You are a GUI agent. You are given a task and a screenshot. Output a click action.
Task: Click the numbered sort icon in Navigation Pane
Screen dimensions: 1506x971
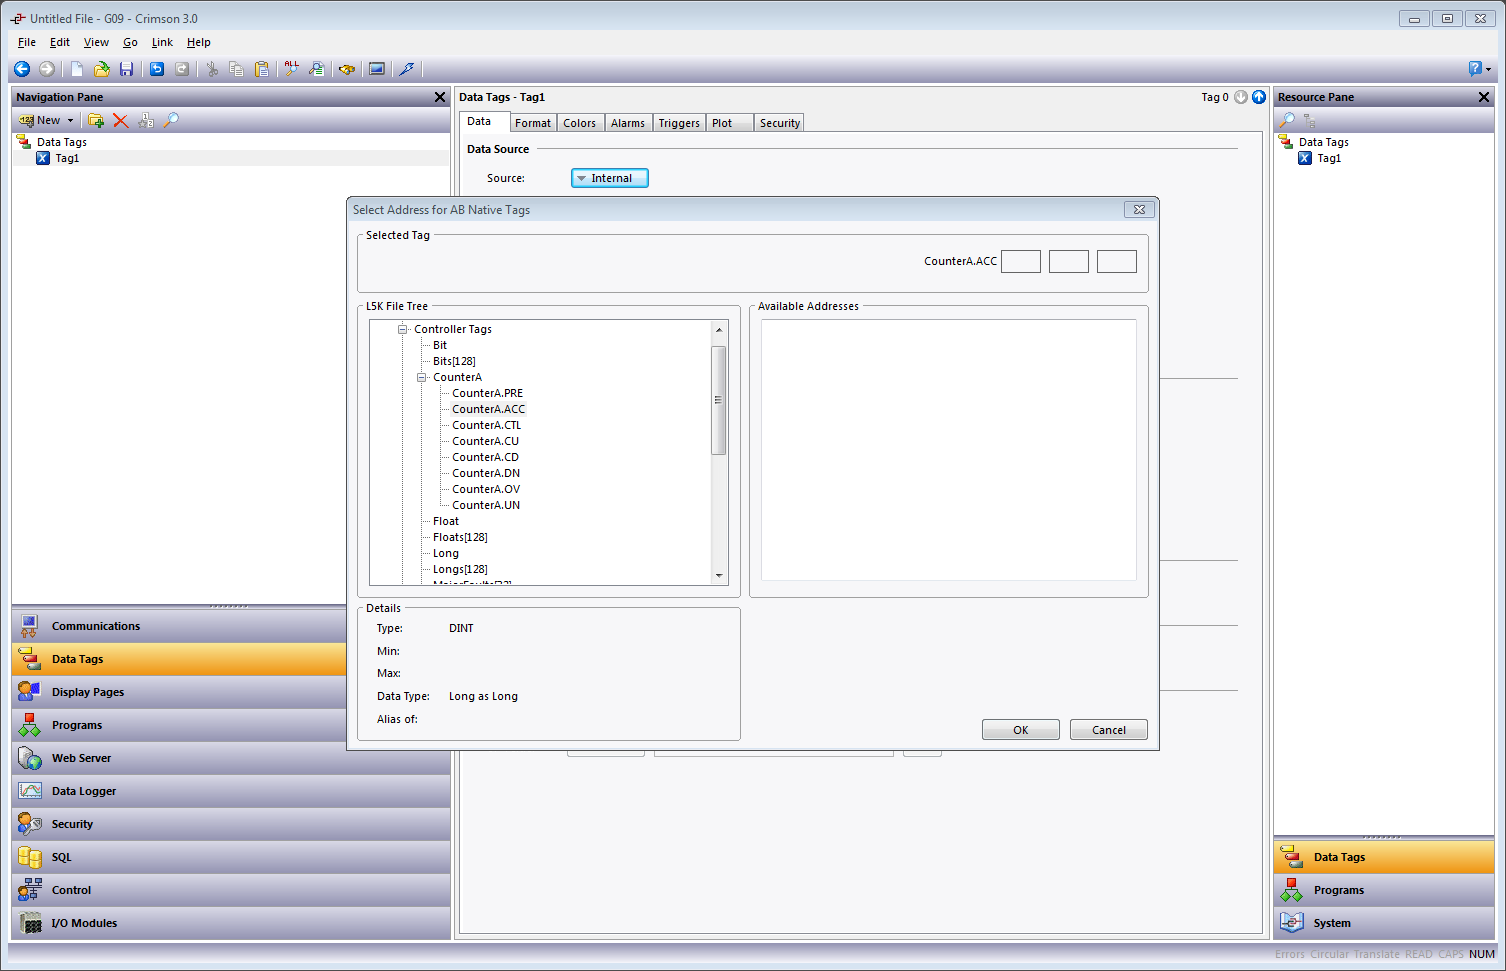pos(146,120)
